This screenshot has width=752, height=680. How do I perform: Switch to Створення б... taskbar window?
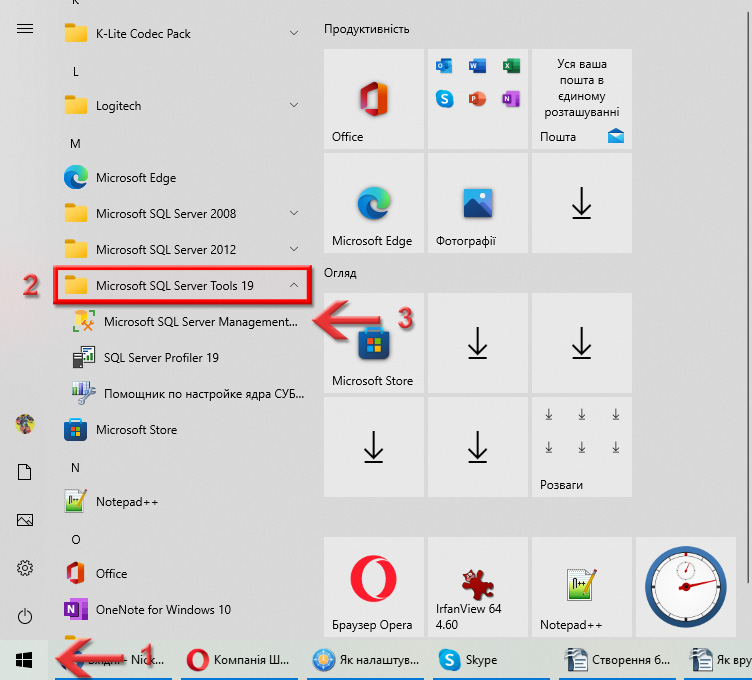[617, 660]
